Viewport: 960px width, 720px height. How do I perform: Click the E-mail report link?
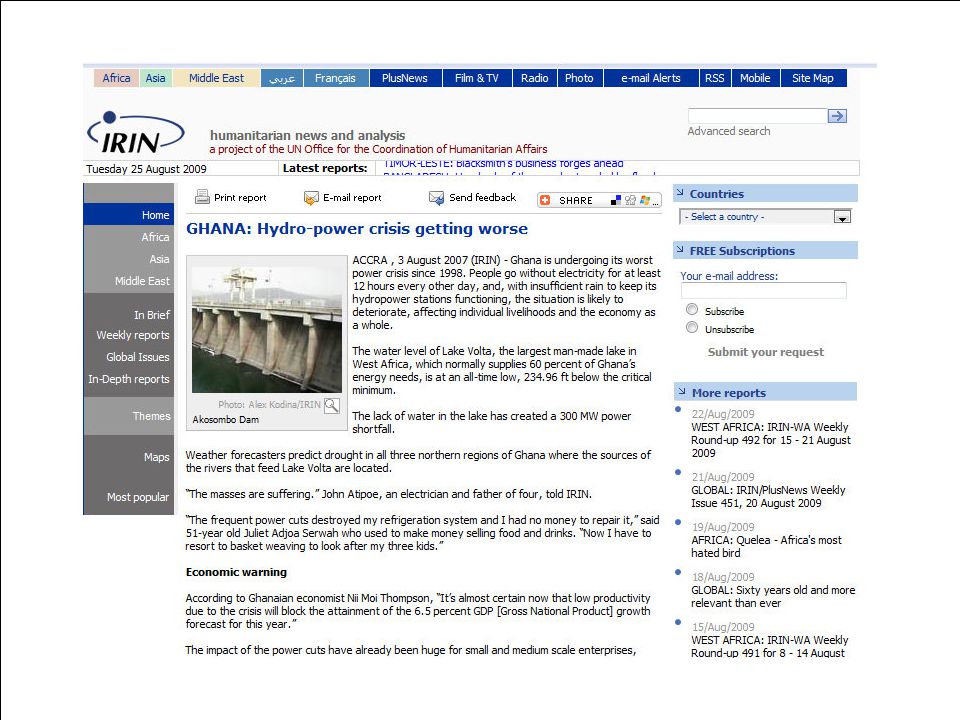coord(352,198)
